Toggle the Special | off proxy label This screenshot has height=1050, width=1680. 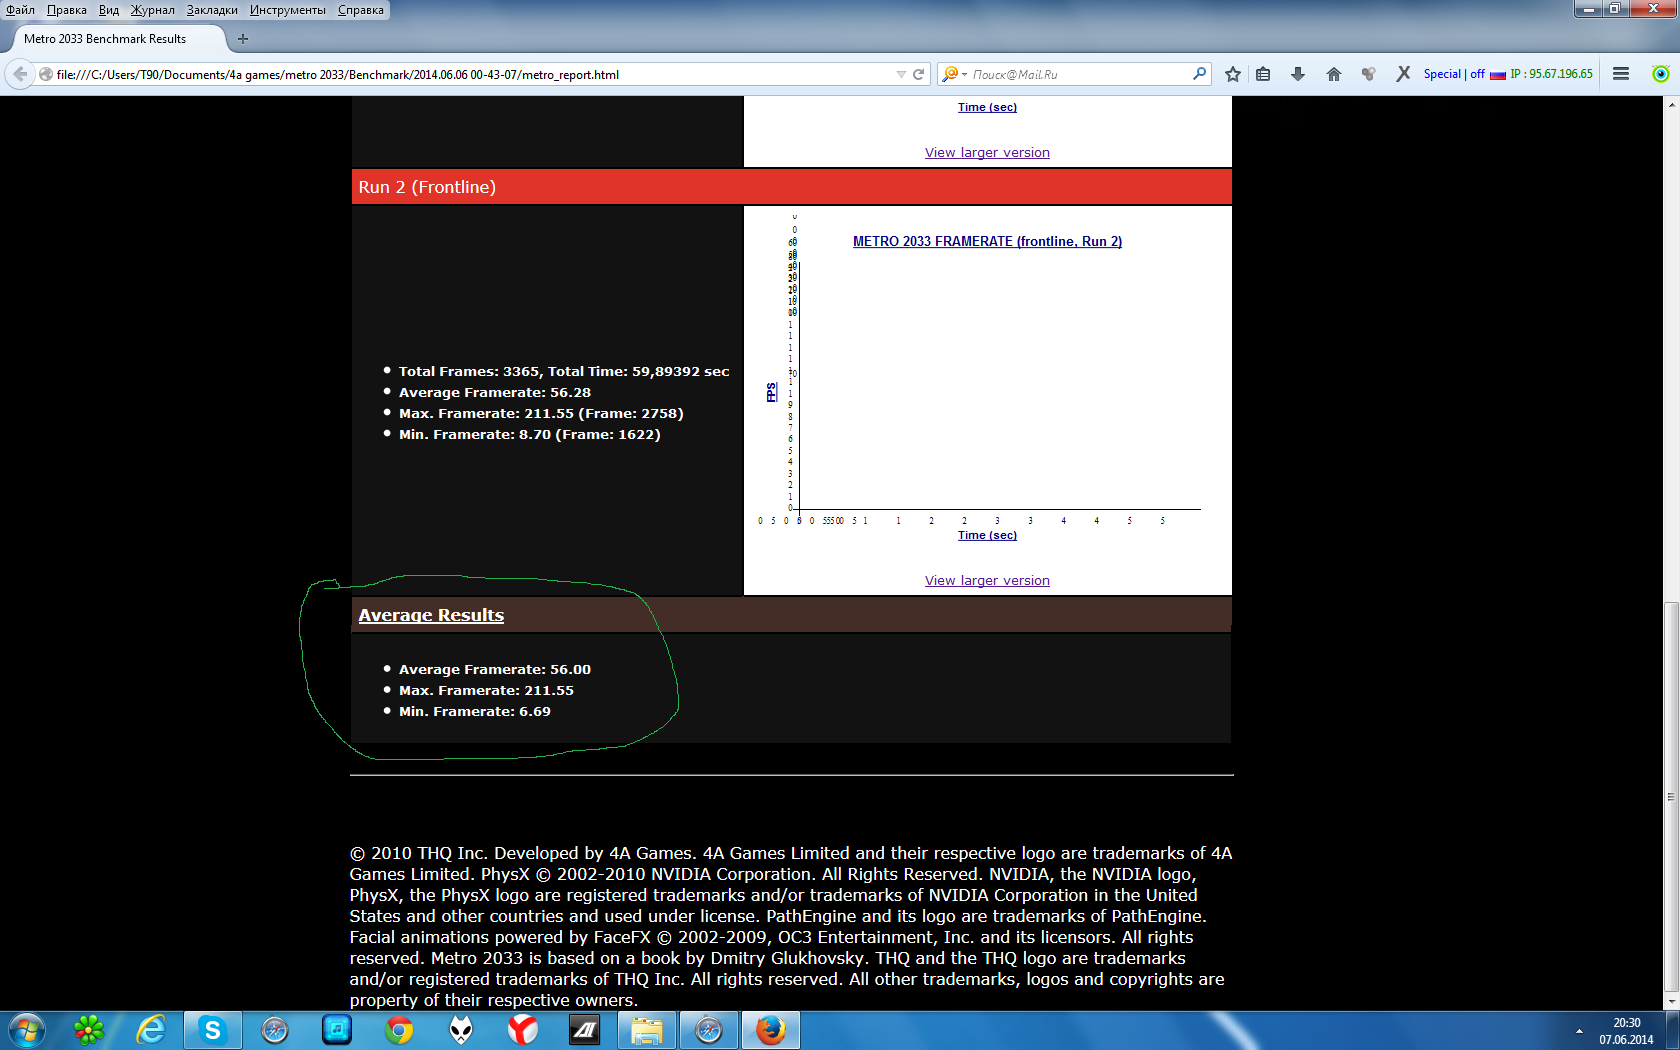click(1454, 74)
